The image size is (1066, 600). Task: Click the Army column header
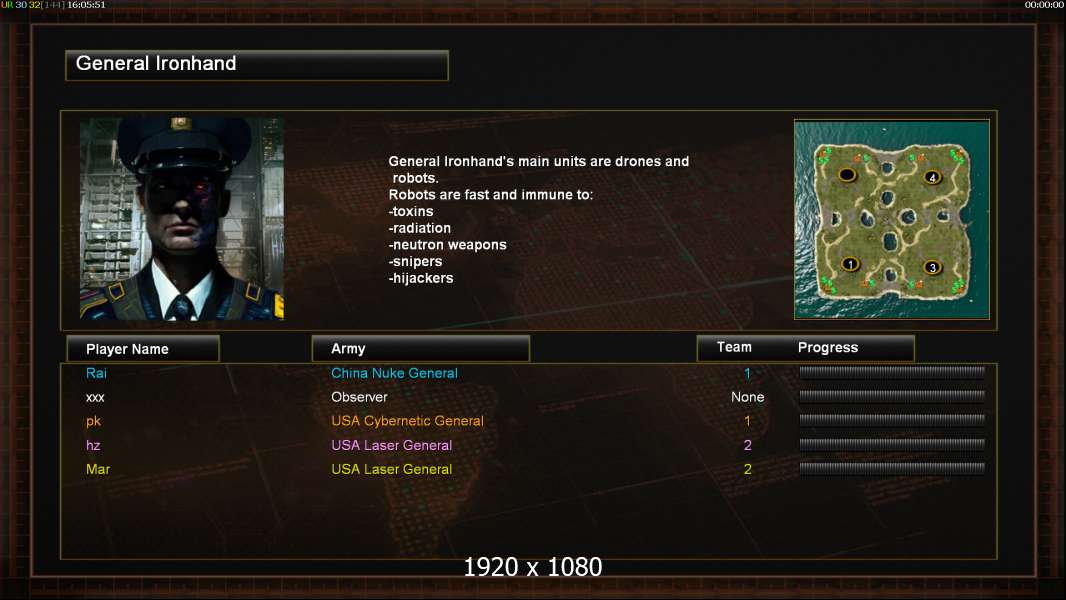(x=420, y=349)
